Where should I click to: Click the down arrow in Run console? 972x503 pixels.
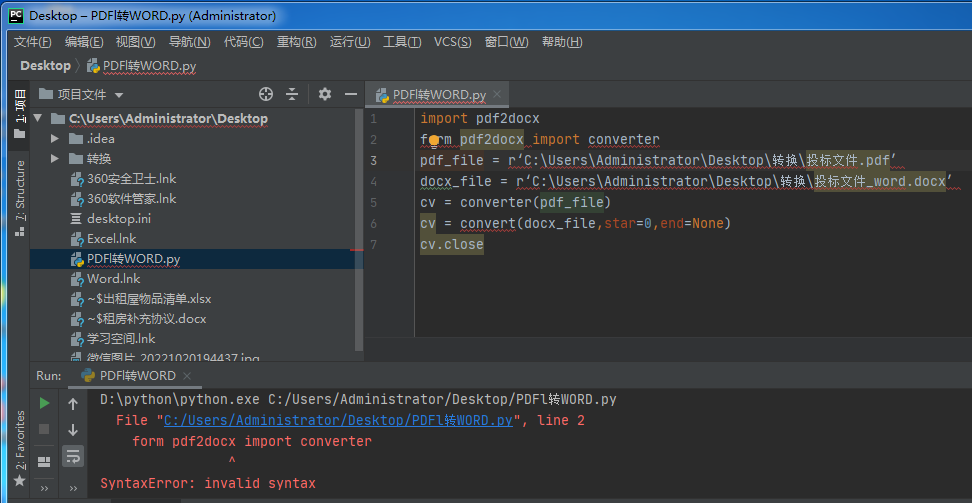point(73,429)
